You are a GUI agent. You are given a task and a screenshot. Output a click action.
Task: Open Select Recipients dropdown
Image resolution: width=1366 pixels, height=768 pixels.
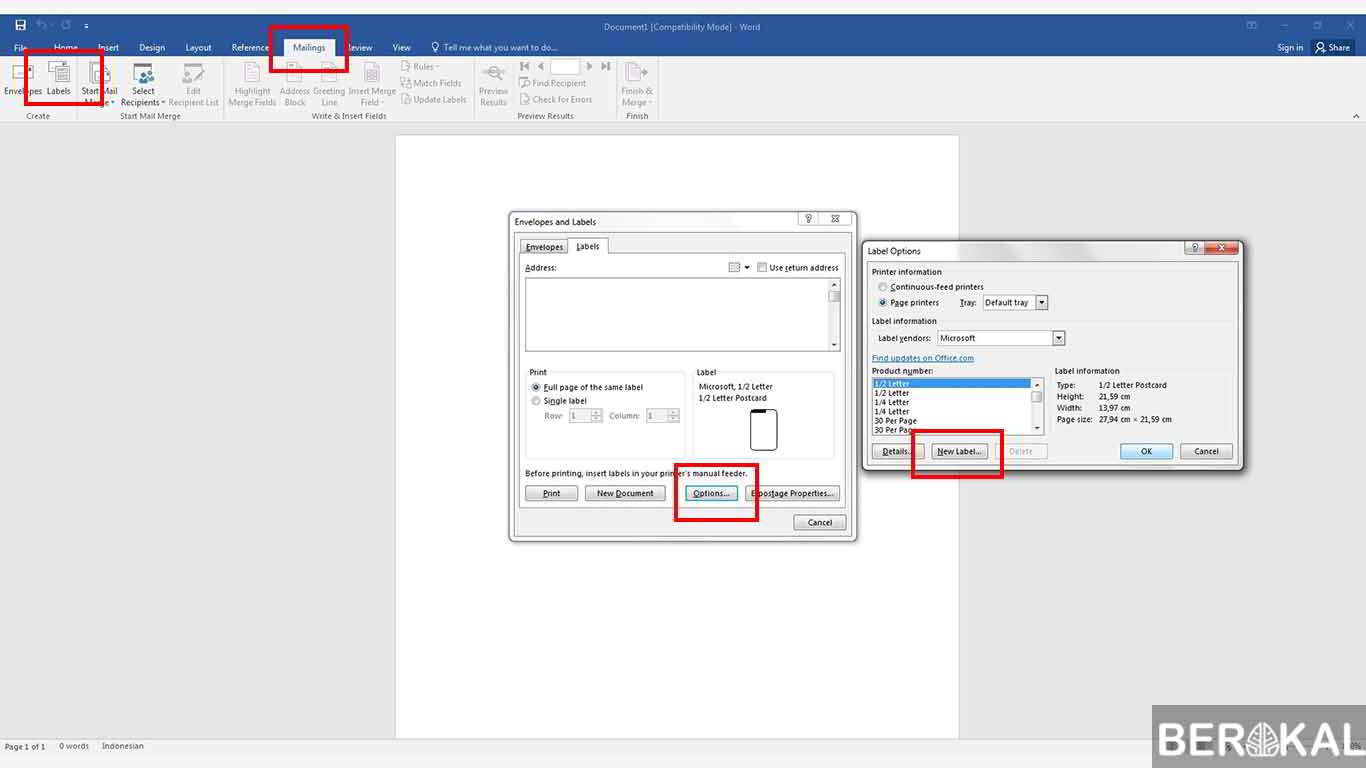click(143, 84)
